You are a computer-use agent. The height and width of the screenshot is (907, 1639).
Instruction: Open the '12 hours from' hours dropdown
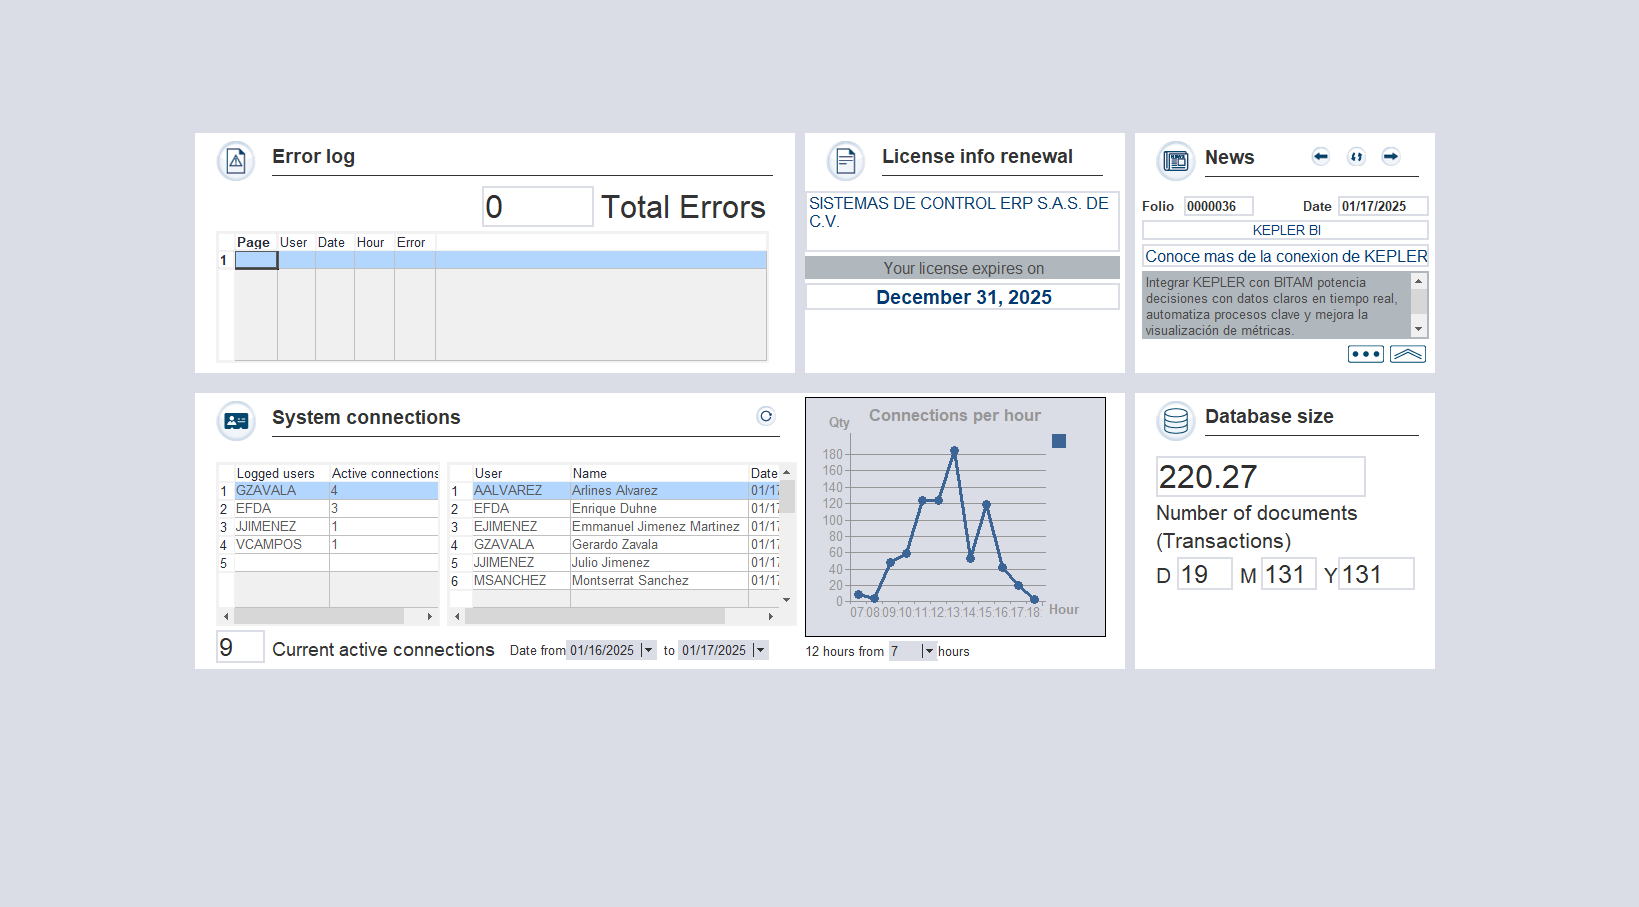929,651
